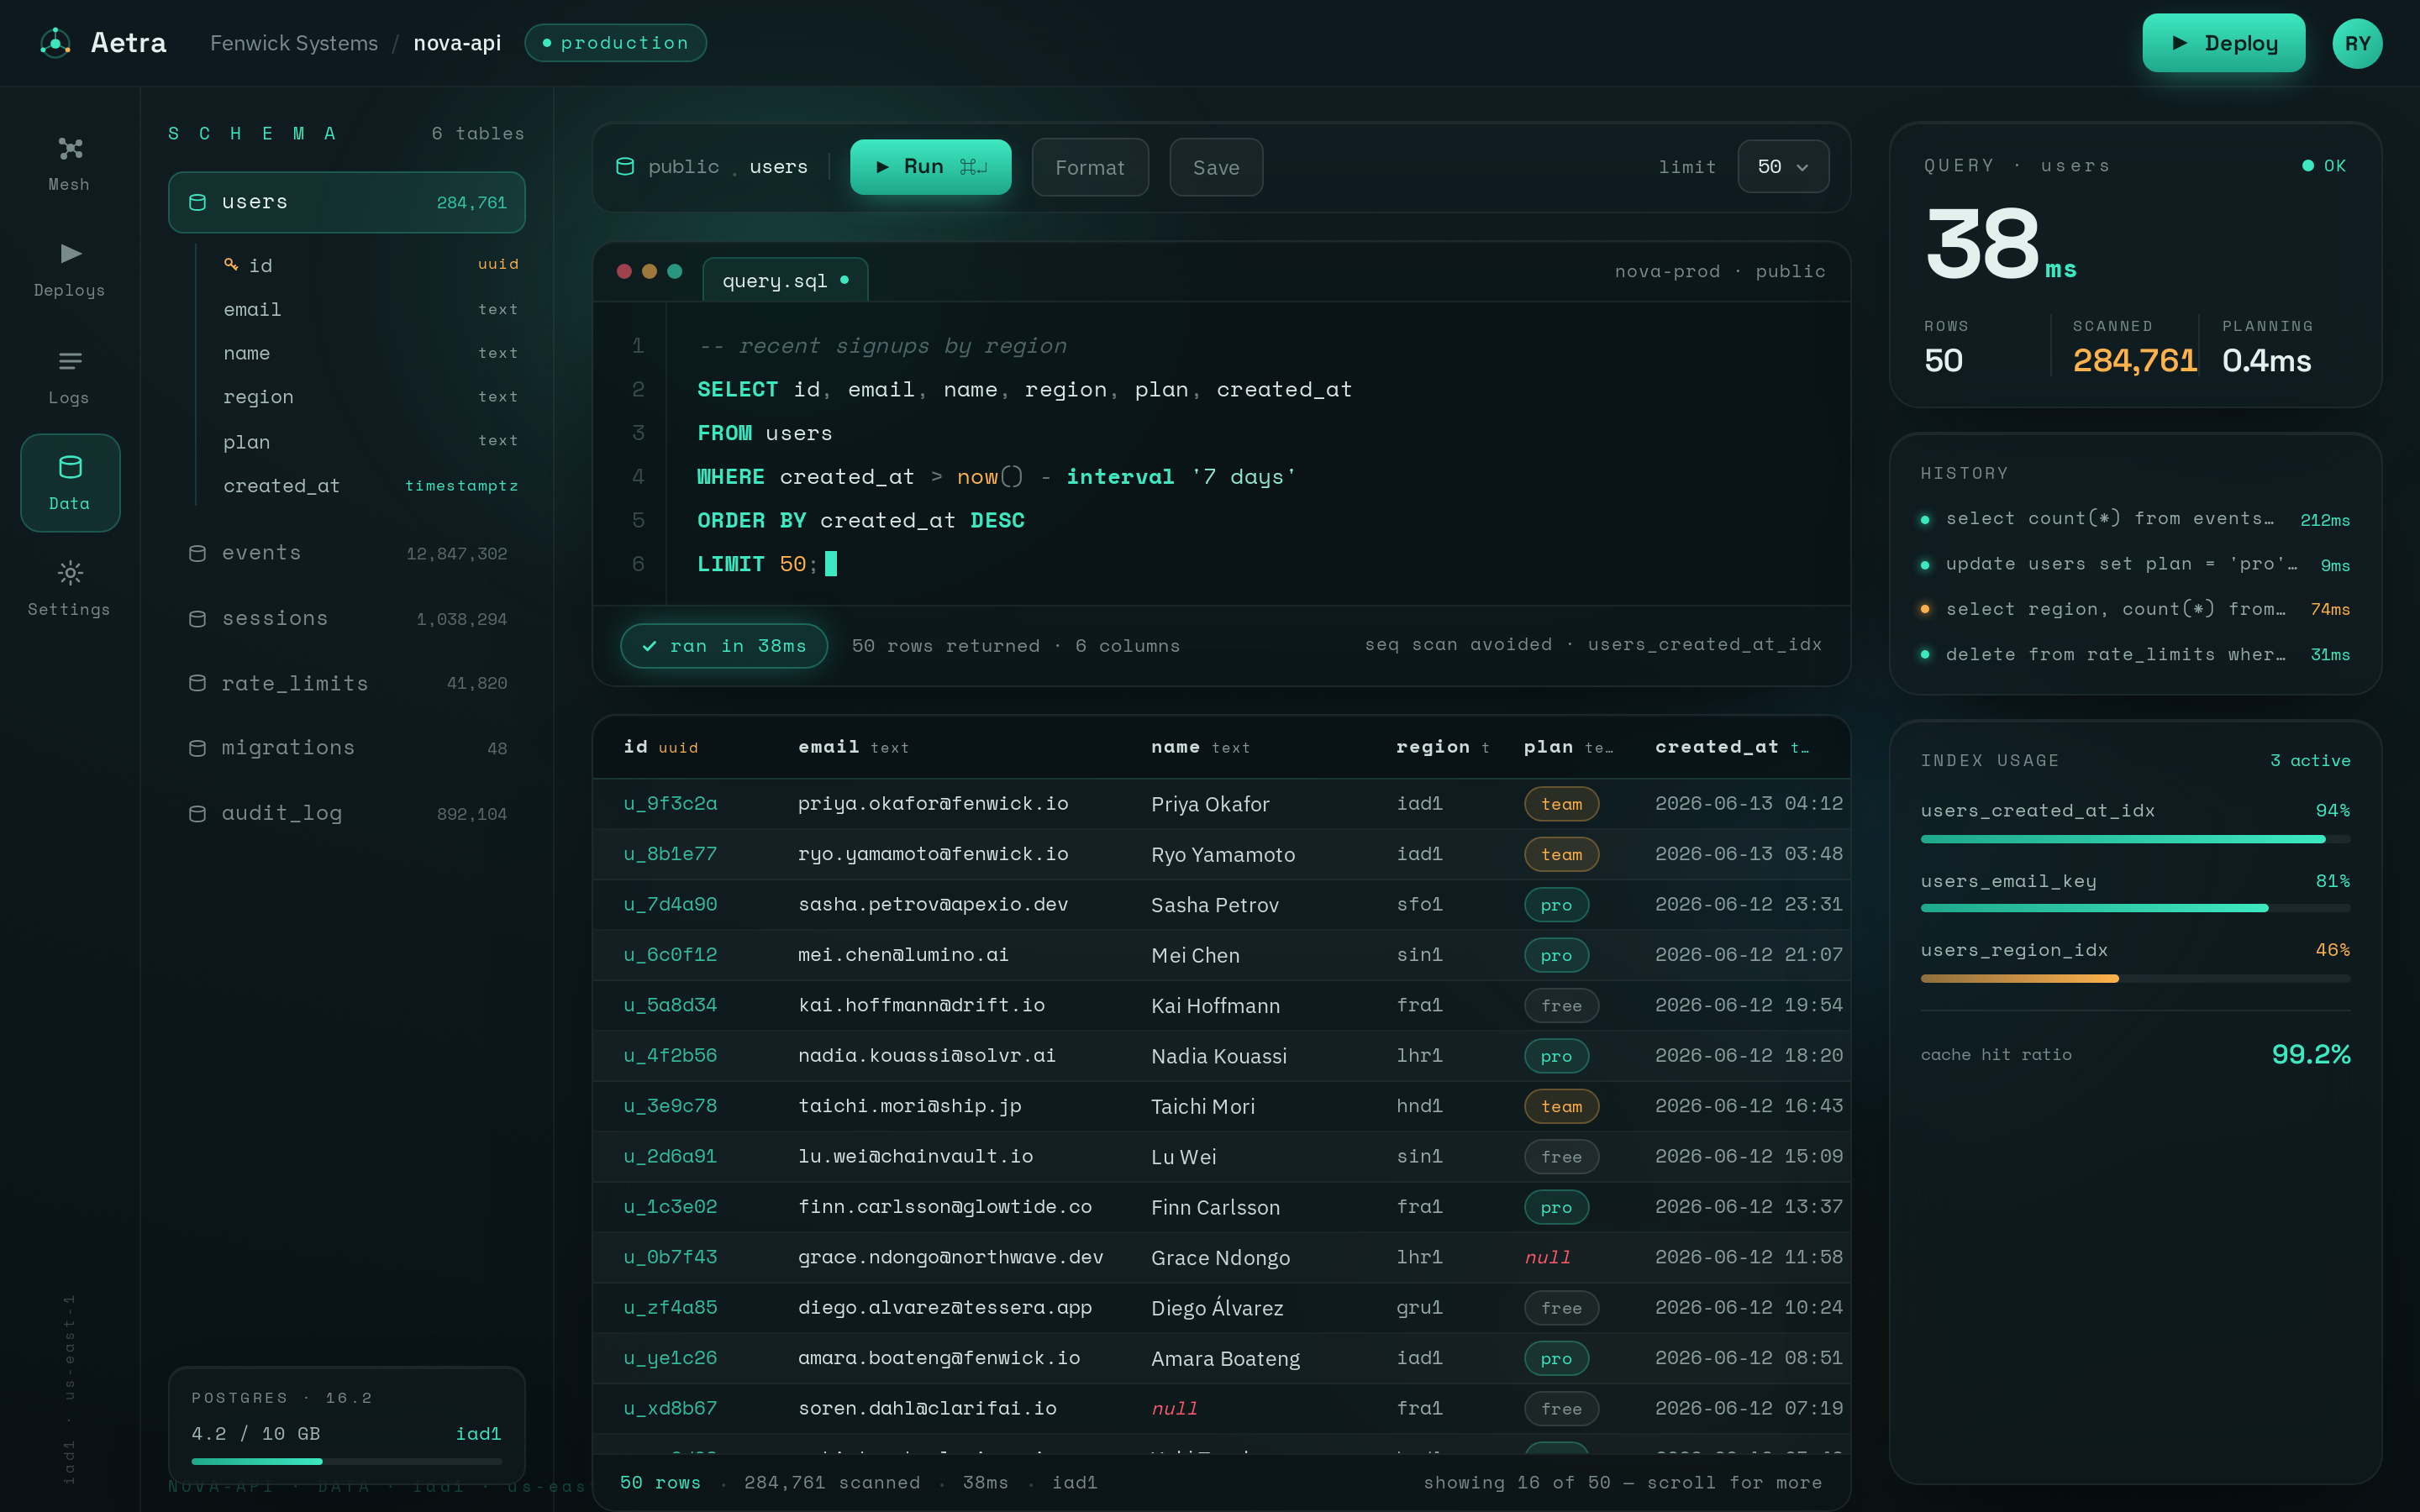Click the events table database icon

pyautogui.click(x=198, y=553)
